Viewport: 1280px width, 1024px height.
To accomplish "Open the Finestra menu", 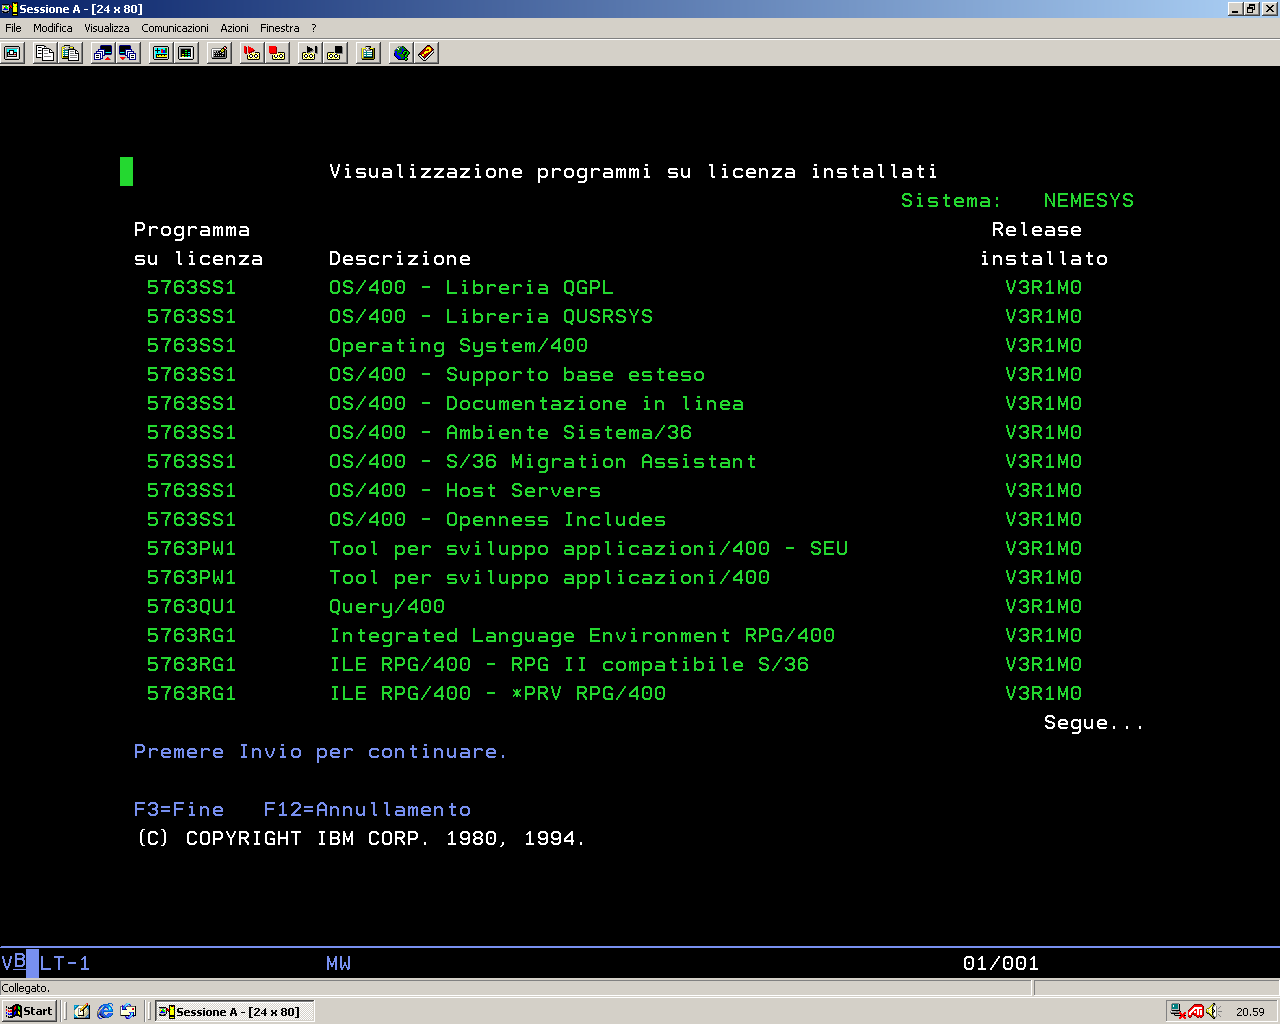I will [280, 28].
